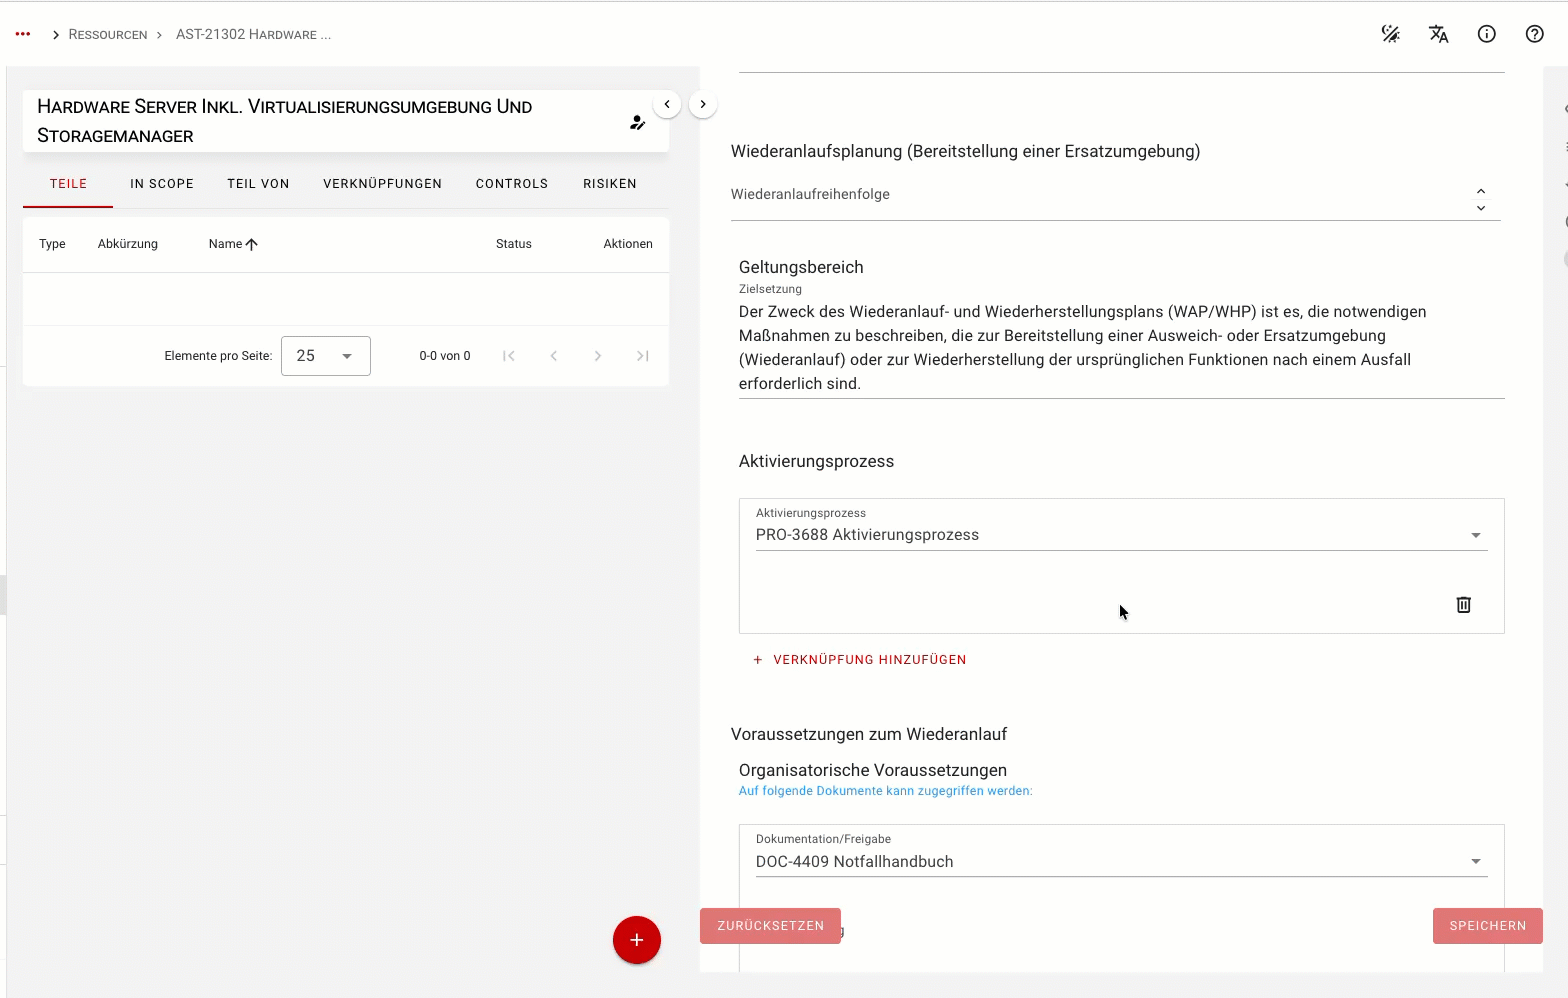Click the Wiederanlaufsplanung section heading

[x=965, y=151]
